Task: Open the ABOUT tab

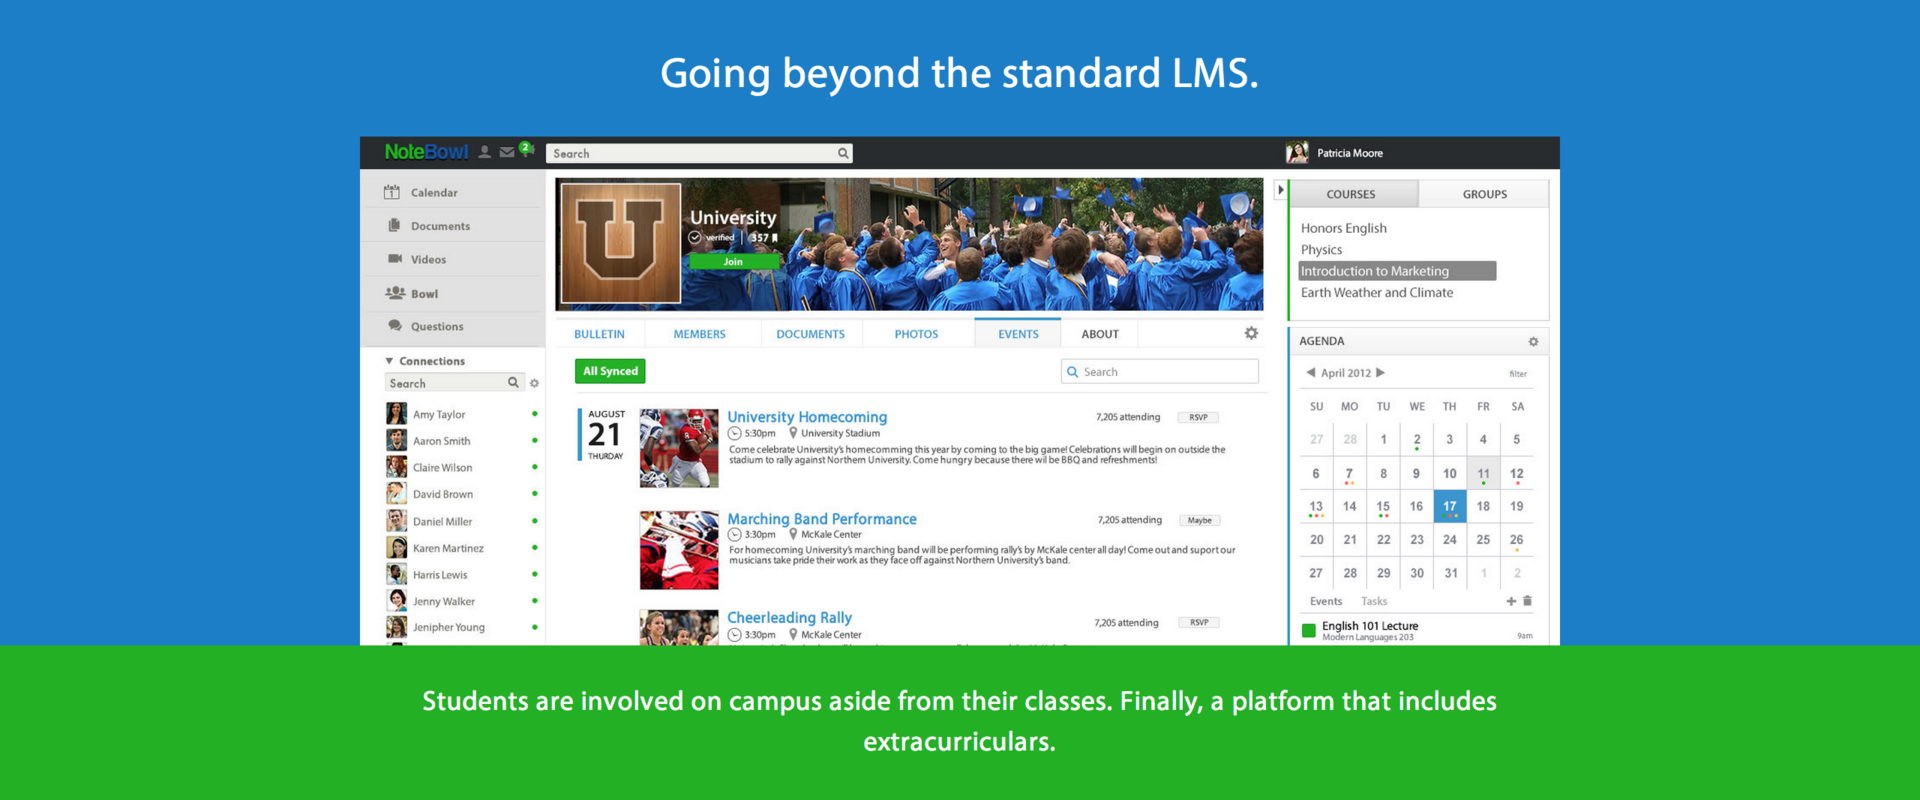Action: (1100, 334)
